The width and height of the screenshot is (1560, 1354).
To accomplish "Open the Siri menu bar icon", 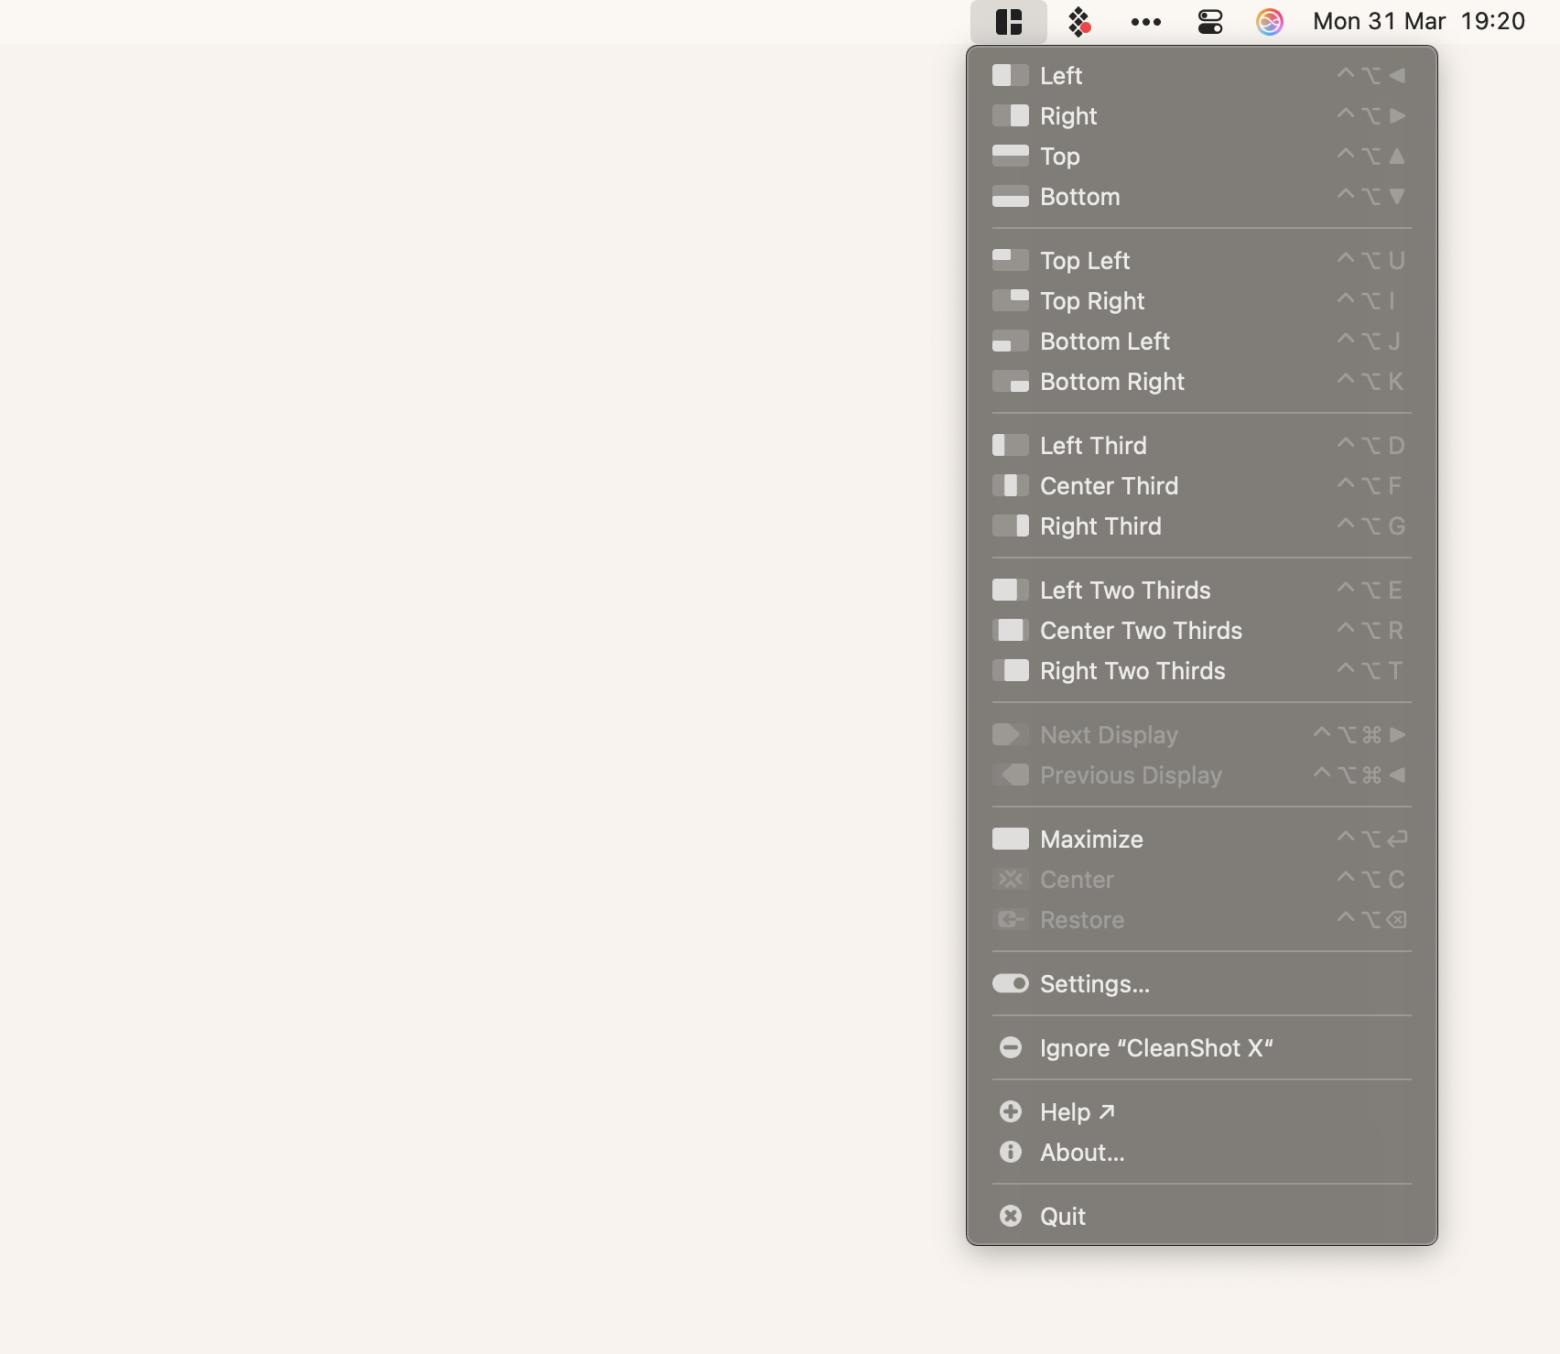I will pyautogui.click(x=1269, y=22).
